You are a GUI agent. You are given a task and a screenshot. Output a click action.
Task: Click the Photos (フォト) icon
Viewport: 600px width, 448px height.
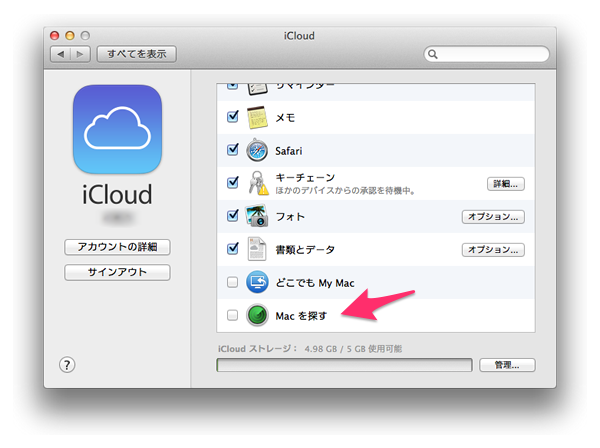tap(257, 216)
